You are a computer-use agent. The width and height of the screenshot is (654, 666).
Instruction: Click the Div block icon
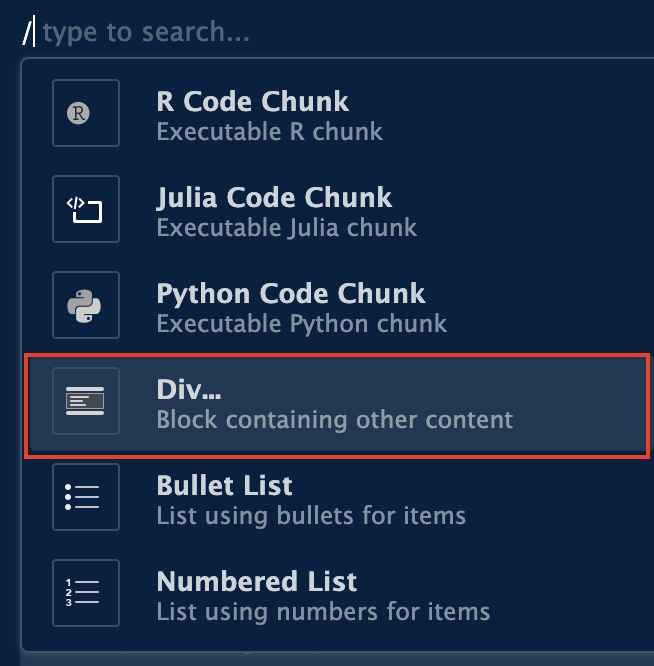(x=85, y=401)
